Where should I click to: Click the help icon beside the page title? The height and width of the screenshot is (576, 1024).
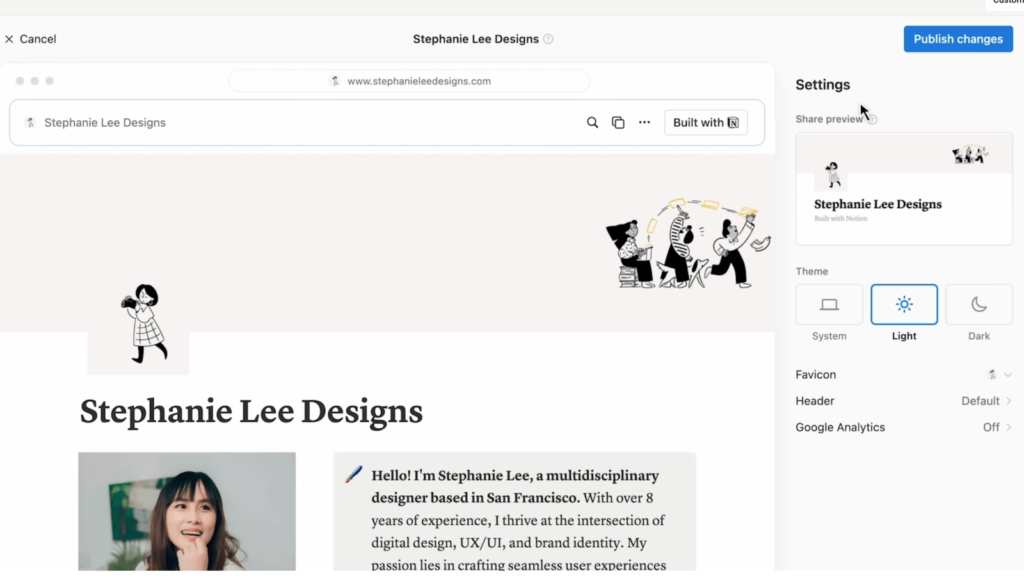tap(548, 40)
